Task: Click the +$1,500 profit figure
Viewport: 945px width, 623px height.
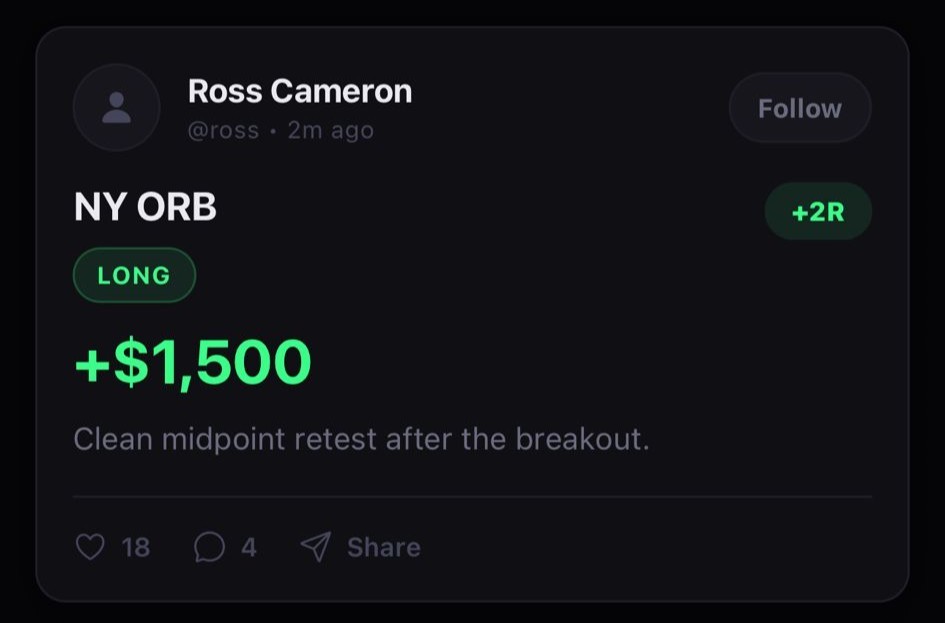Action: tap(193, 362)
